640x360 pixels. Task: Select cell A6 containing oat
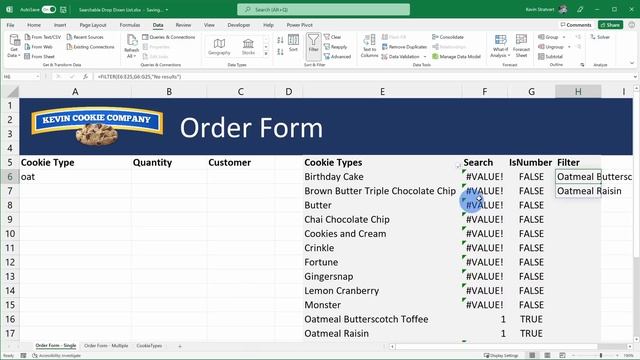[75, 177]
